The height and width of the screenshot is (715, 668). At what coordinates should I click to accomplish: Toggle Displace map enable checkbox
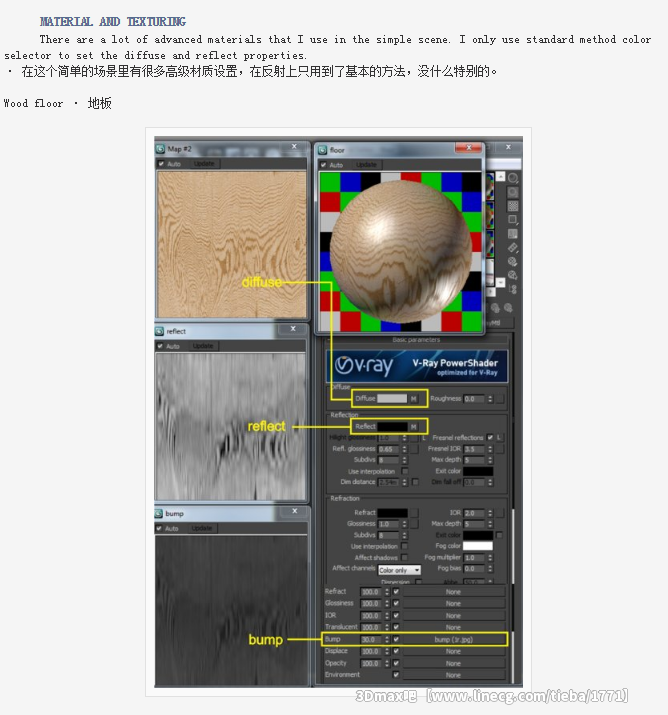[396, 651]
